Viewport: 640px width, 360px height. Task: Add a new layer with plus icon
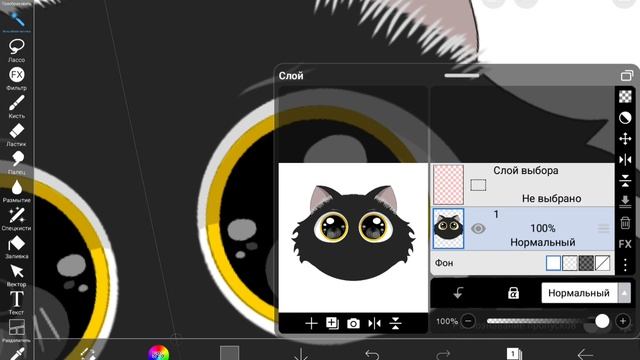(311, 324)
